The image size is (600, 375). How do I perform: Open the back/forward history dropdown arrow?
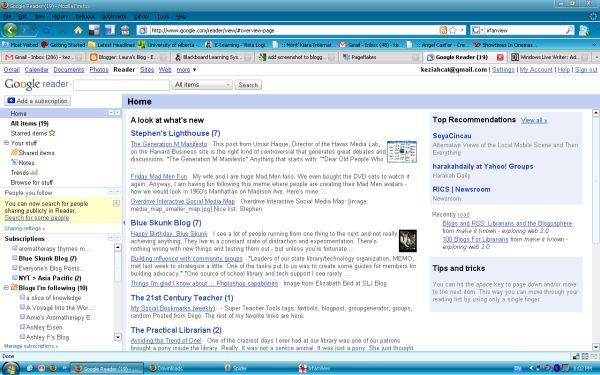coord(34,30)
